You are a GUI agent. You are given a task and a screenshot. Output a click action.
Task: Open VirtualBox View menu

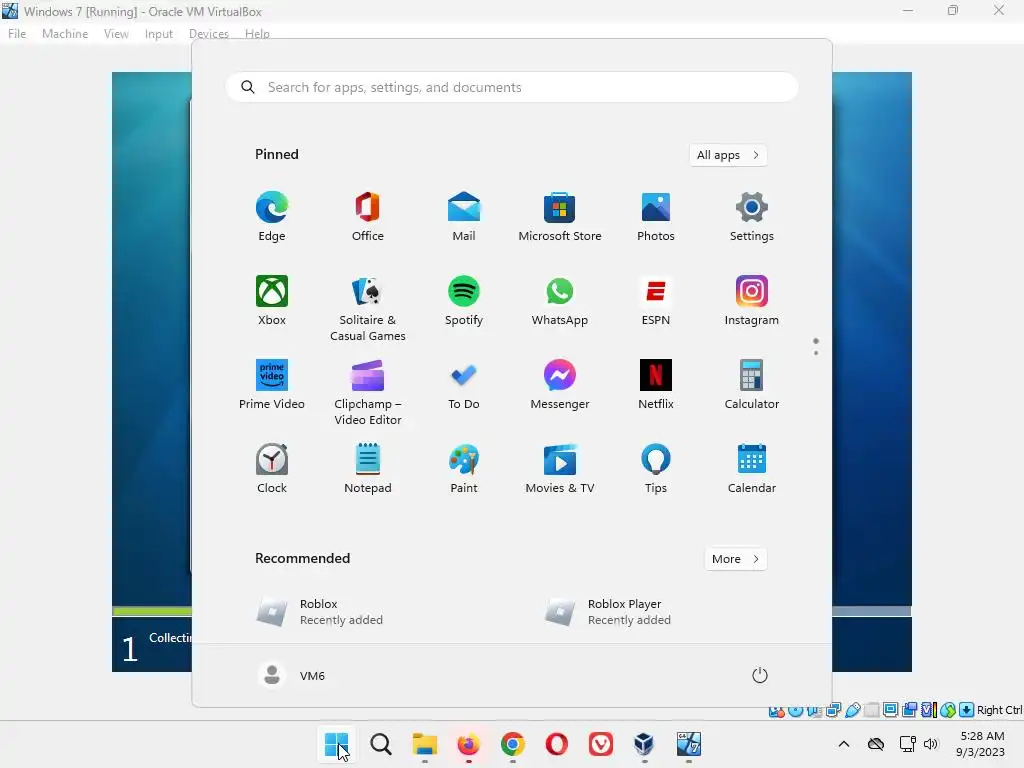click(x=116, y=34)
